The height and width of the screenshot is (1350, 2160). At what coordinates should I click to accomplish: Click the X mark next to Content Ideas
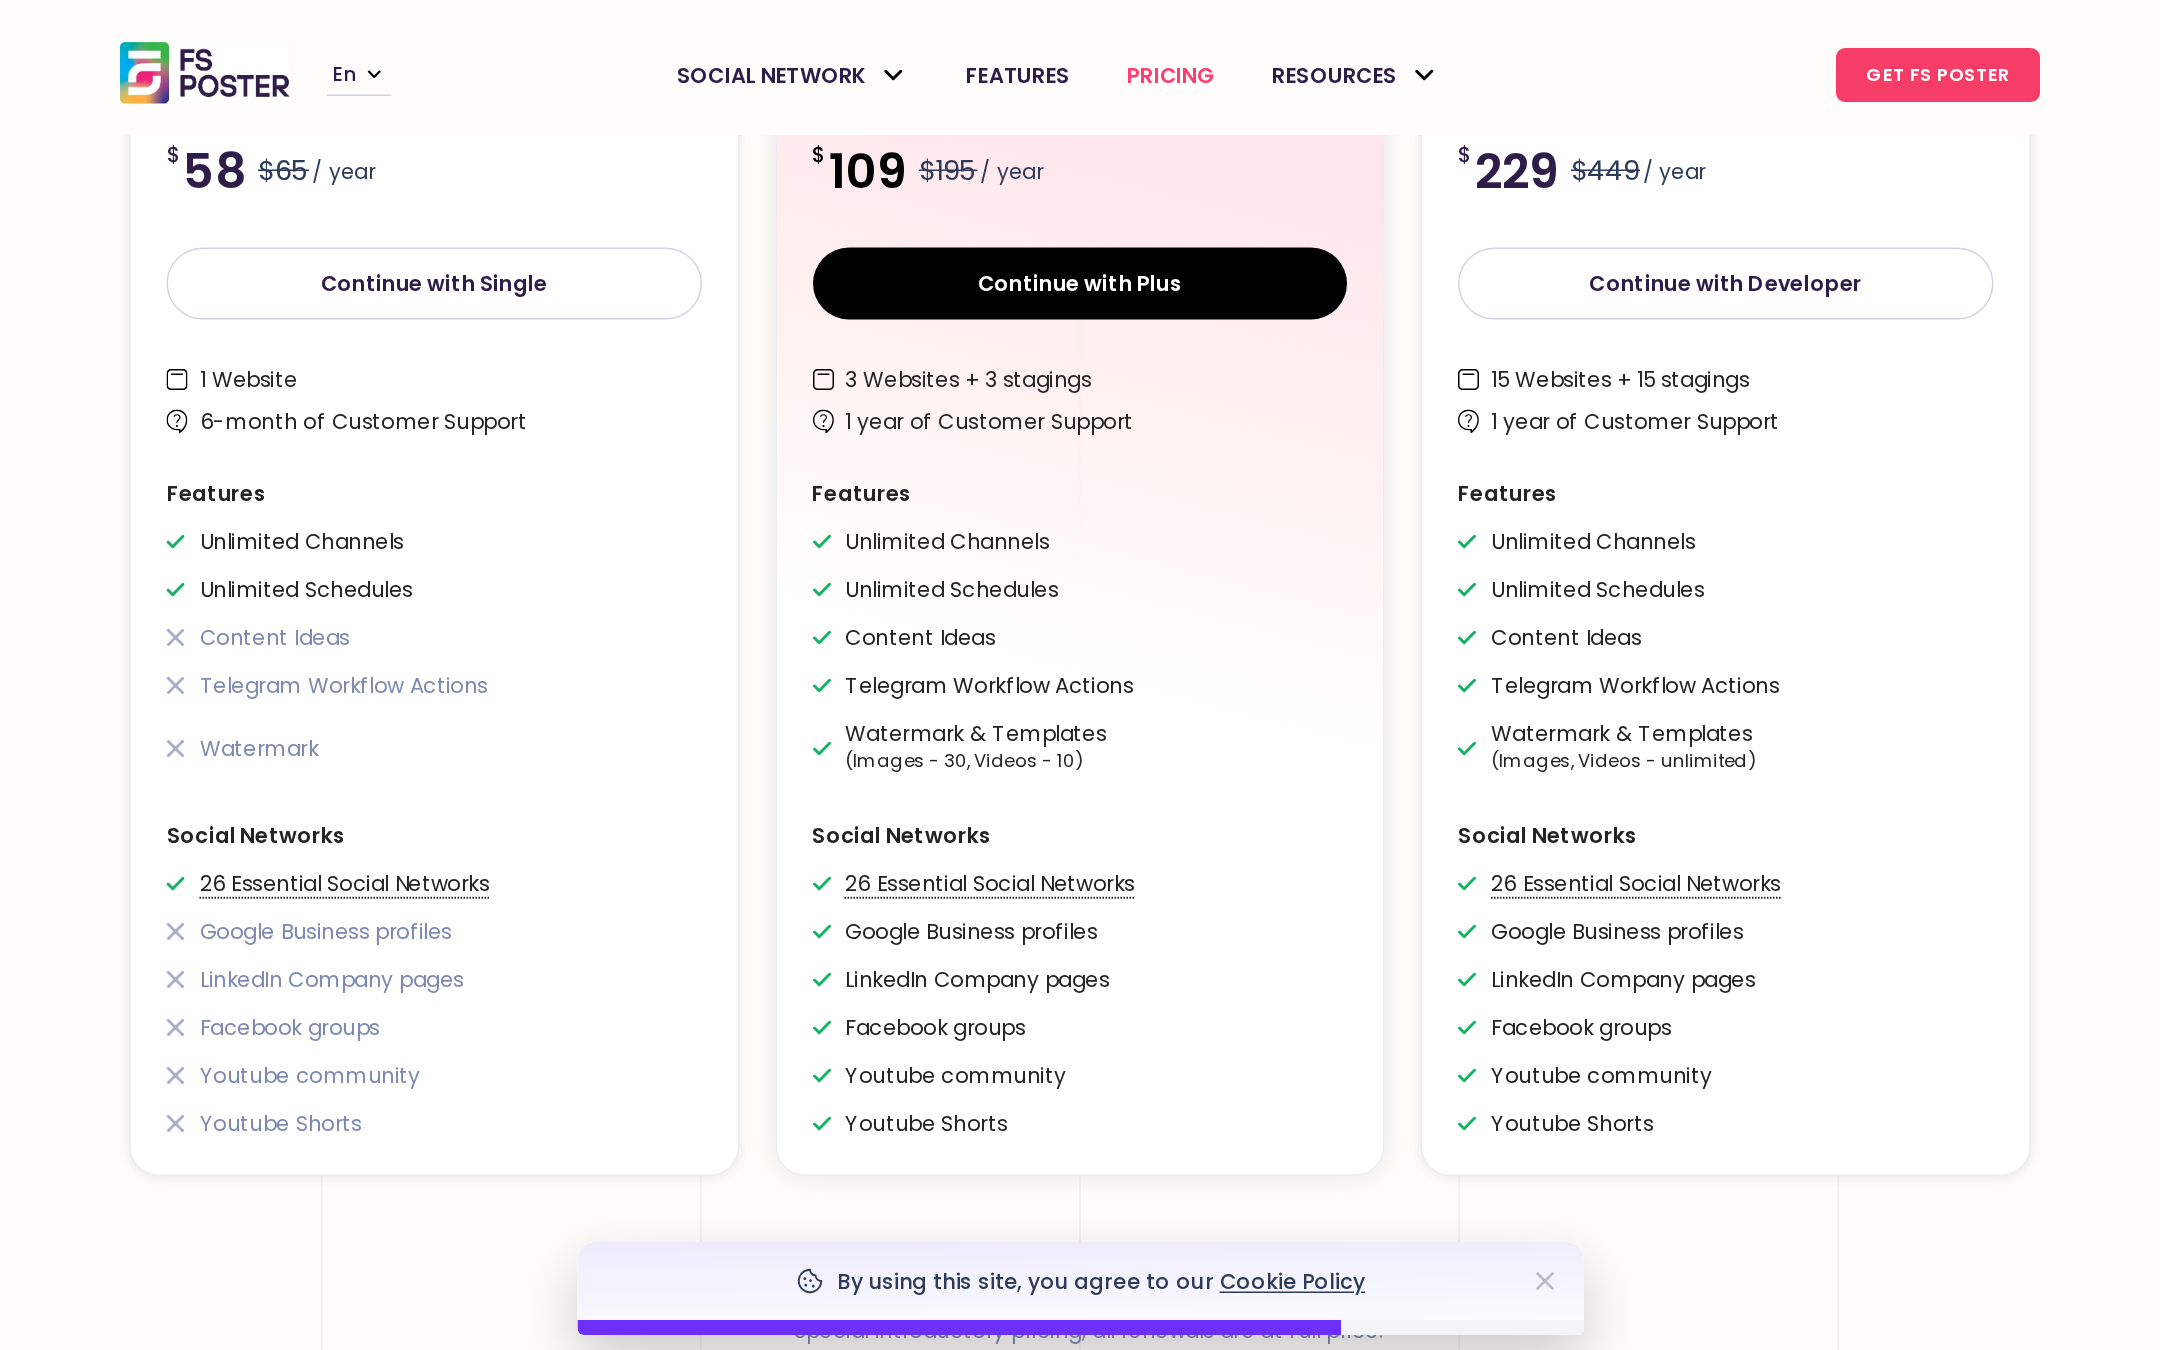175,638
